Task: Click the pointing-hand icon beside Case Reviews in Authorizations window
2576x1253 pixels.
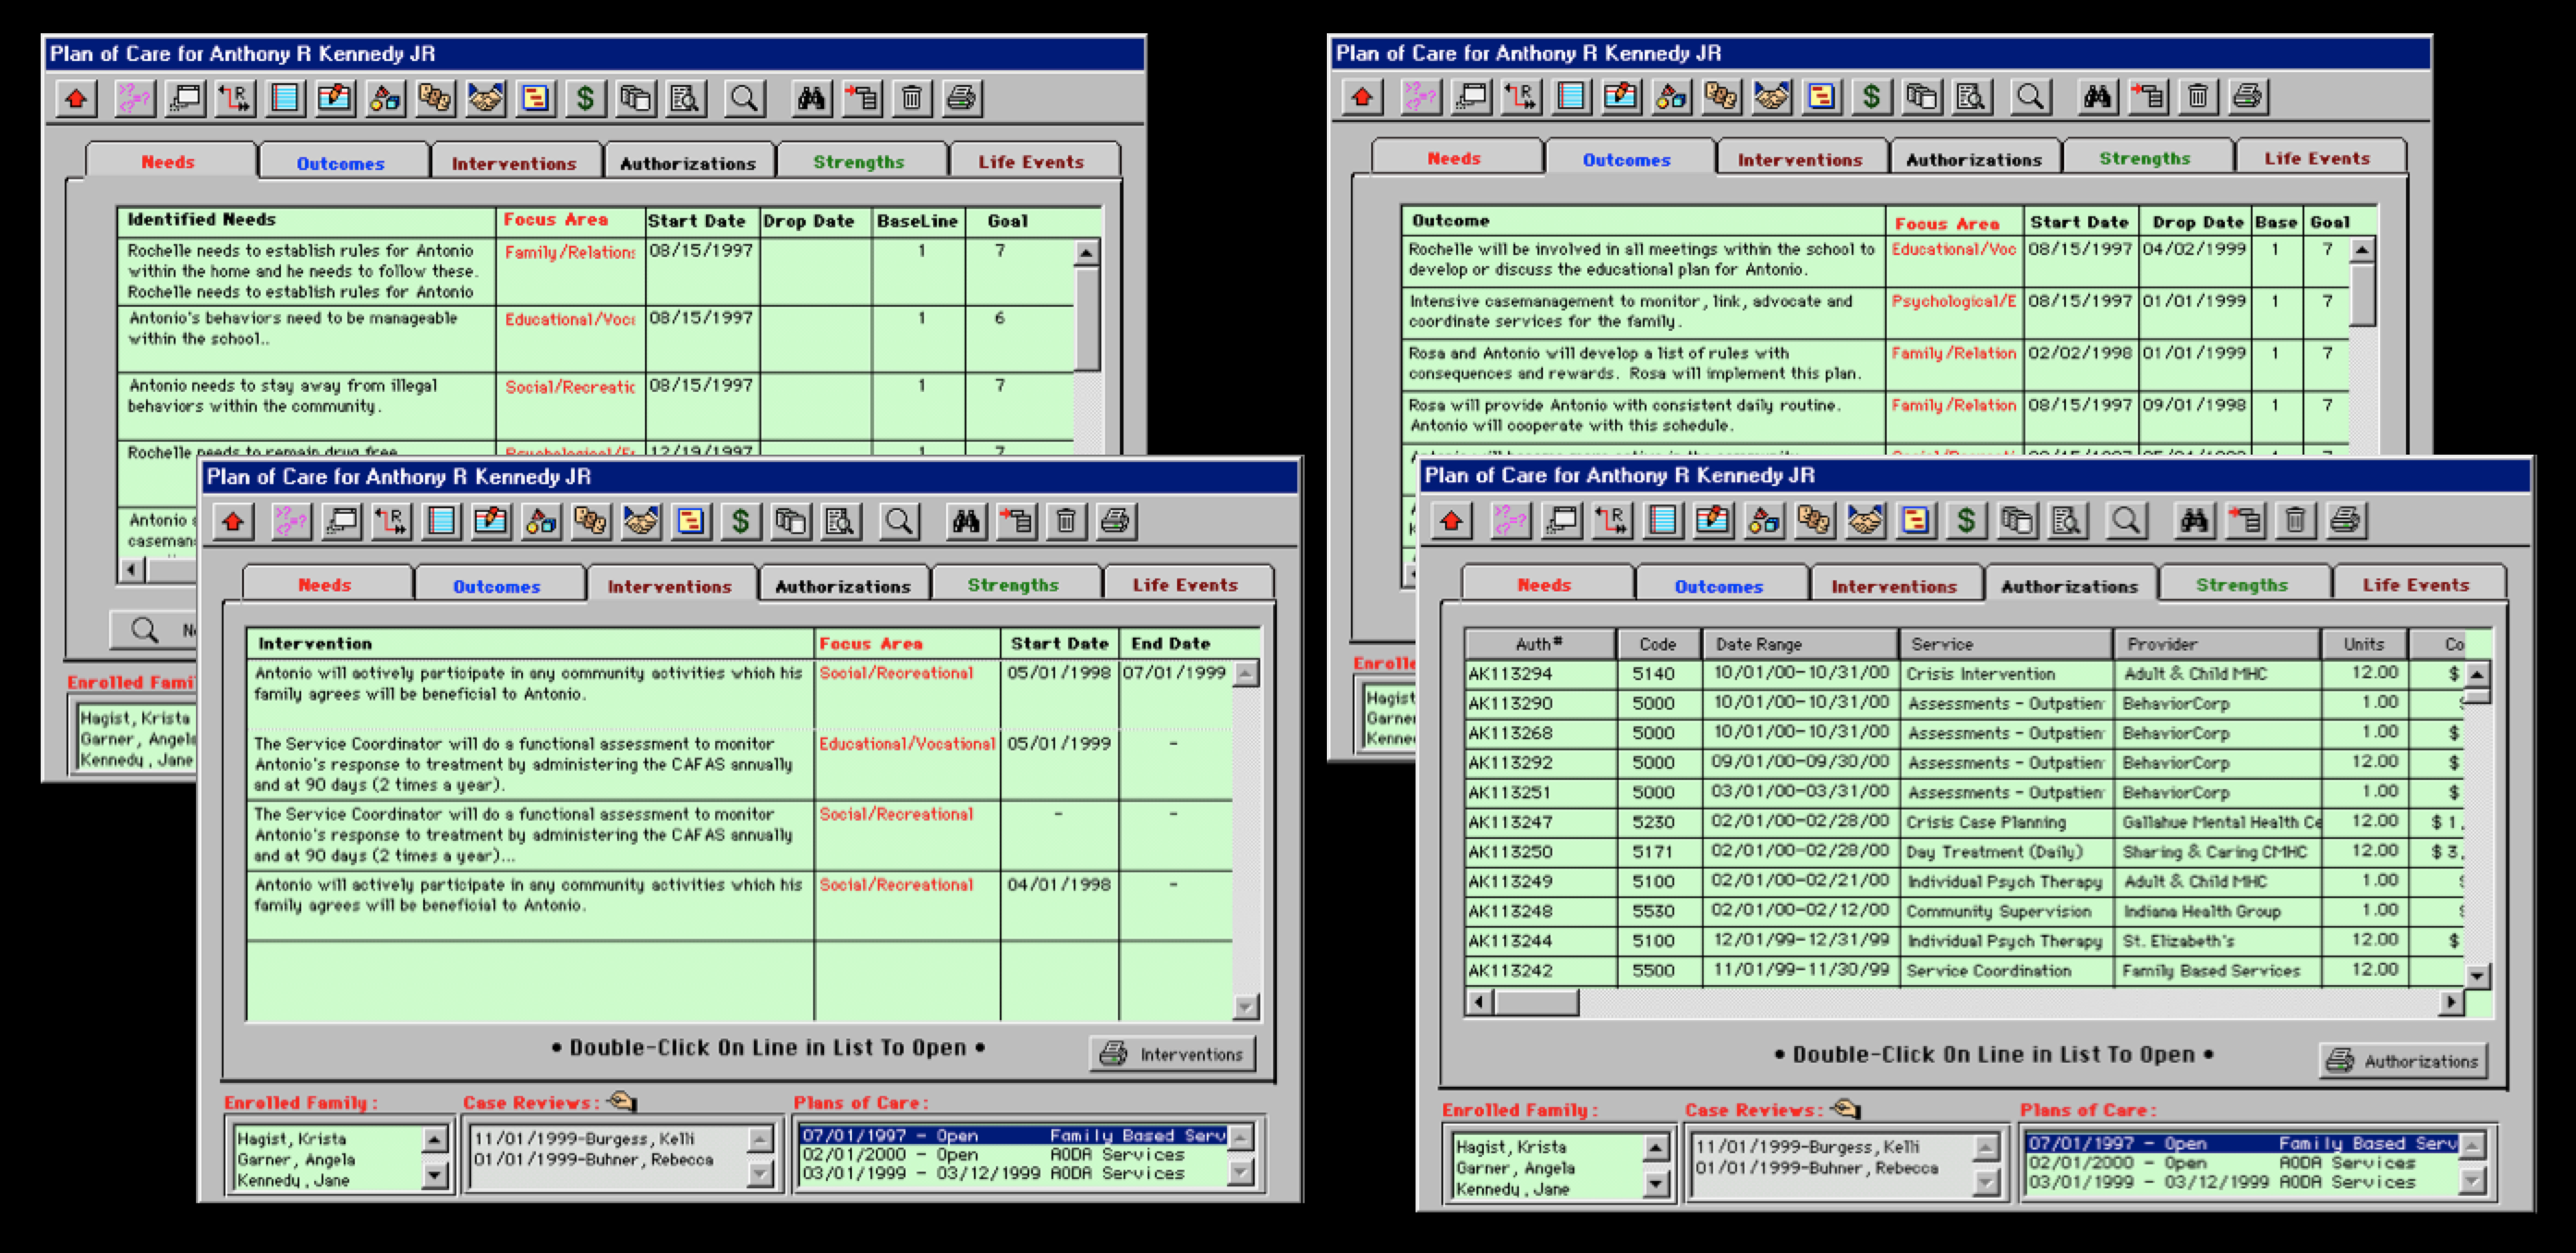Action: 1845,1108
